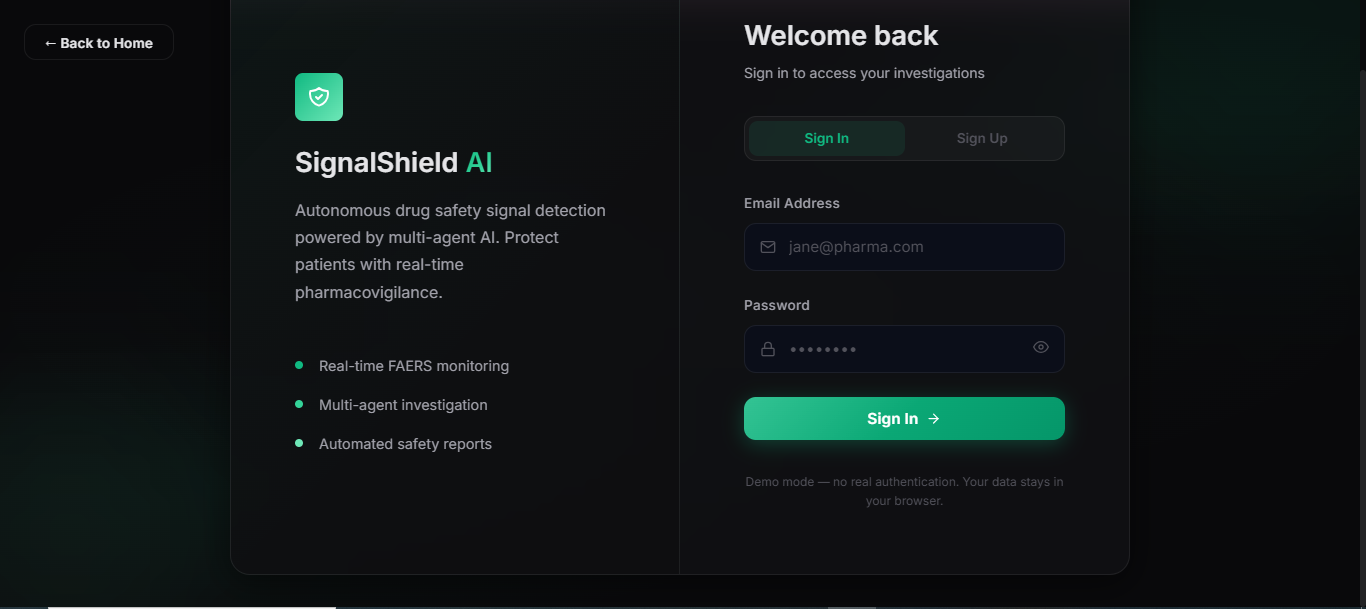Show password using the eye icon
1366x609 pixels.
(1040, 347)
